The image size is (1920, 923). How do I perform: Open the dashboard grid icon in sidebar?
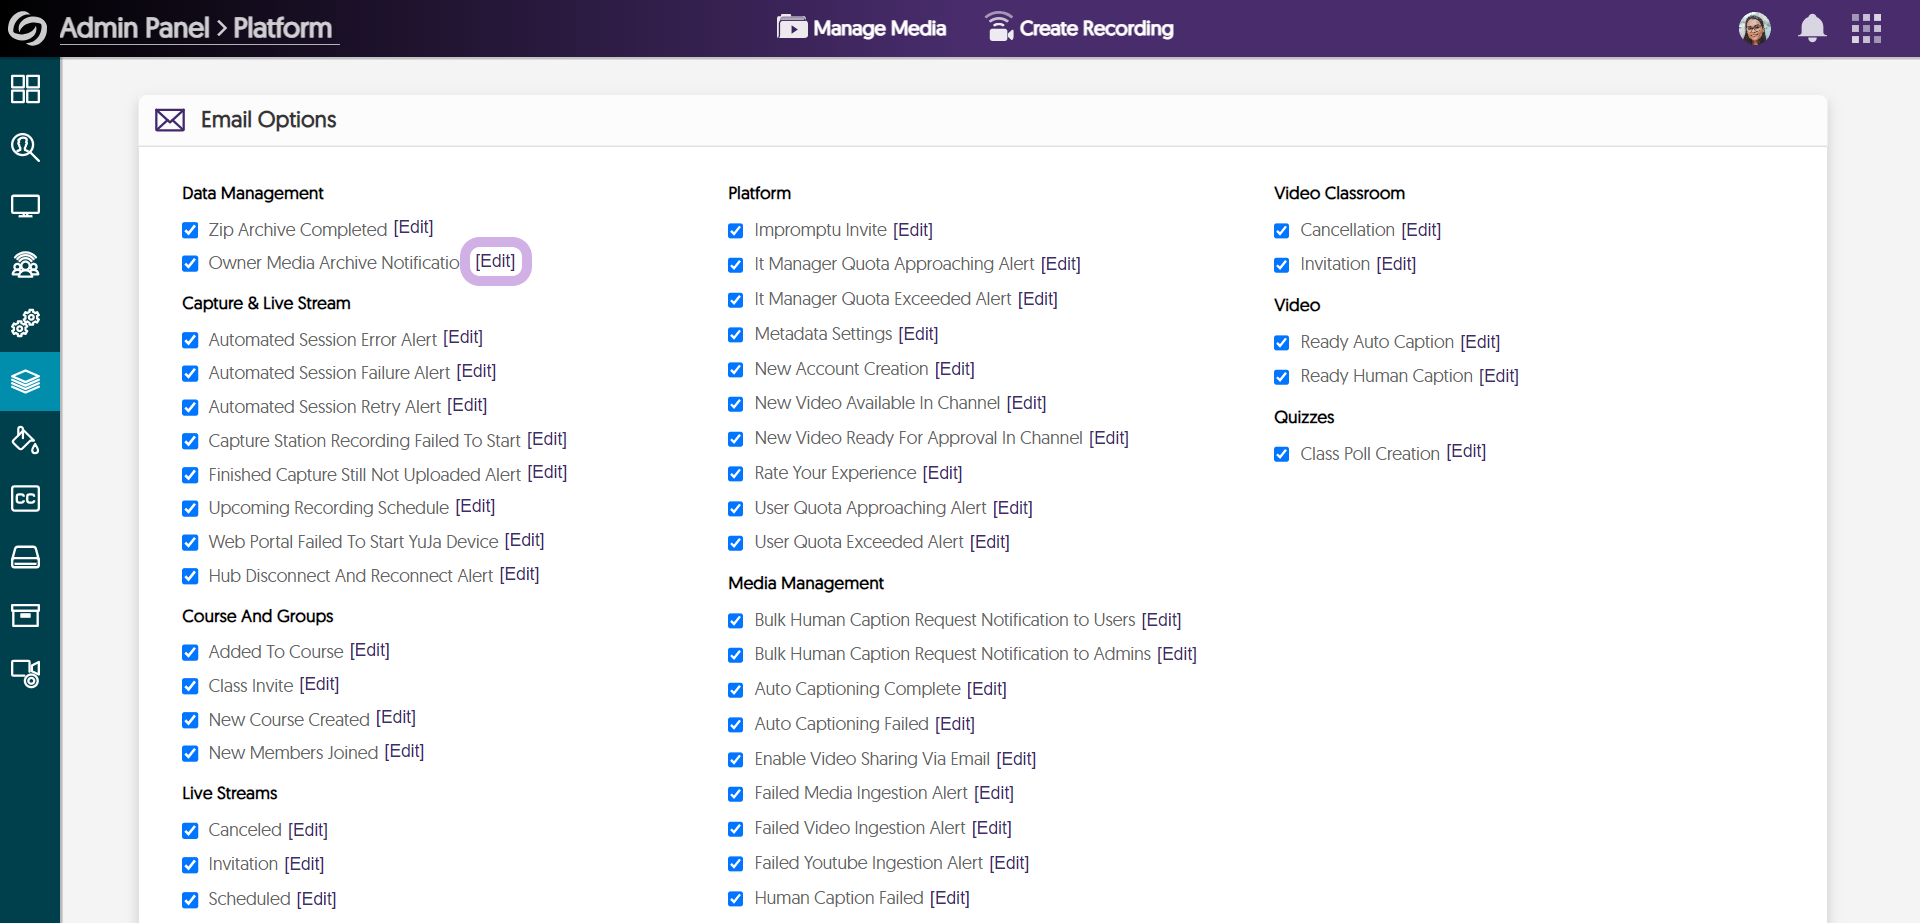25,89
